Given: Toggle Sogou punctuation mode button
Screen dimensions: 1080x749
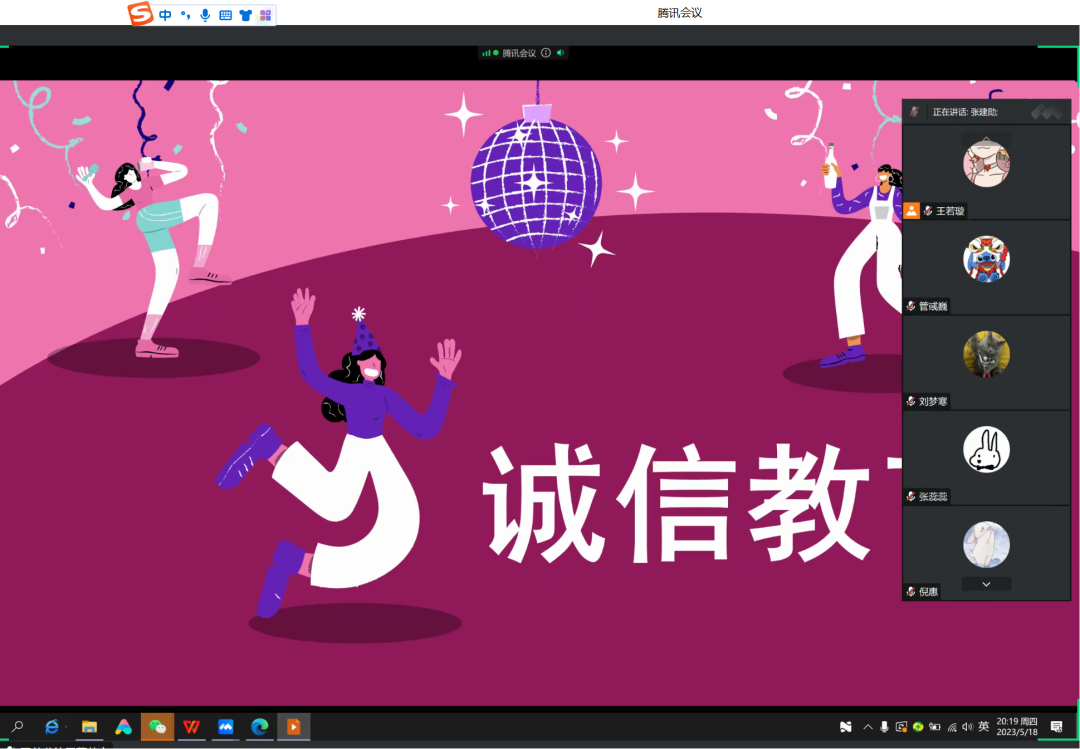Looking at the screenshot, I should (x=185, y=15).
